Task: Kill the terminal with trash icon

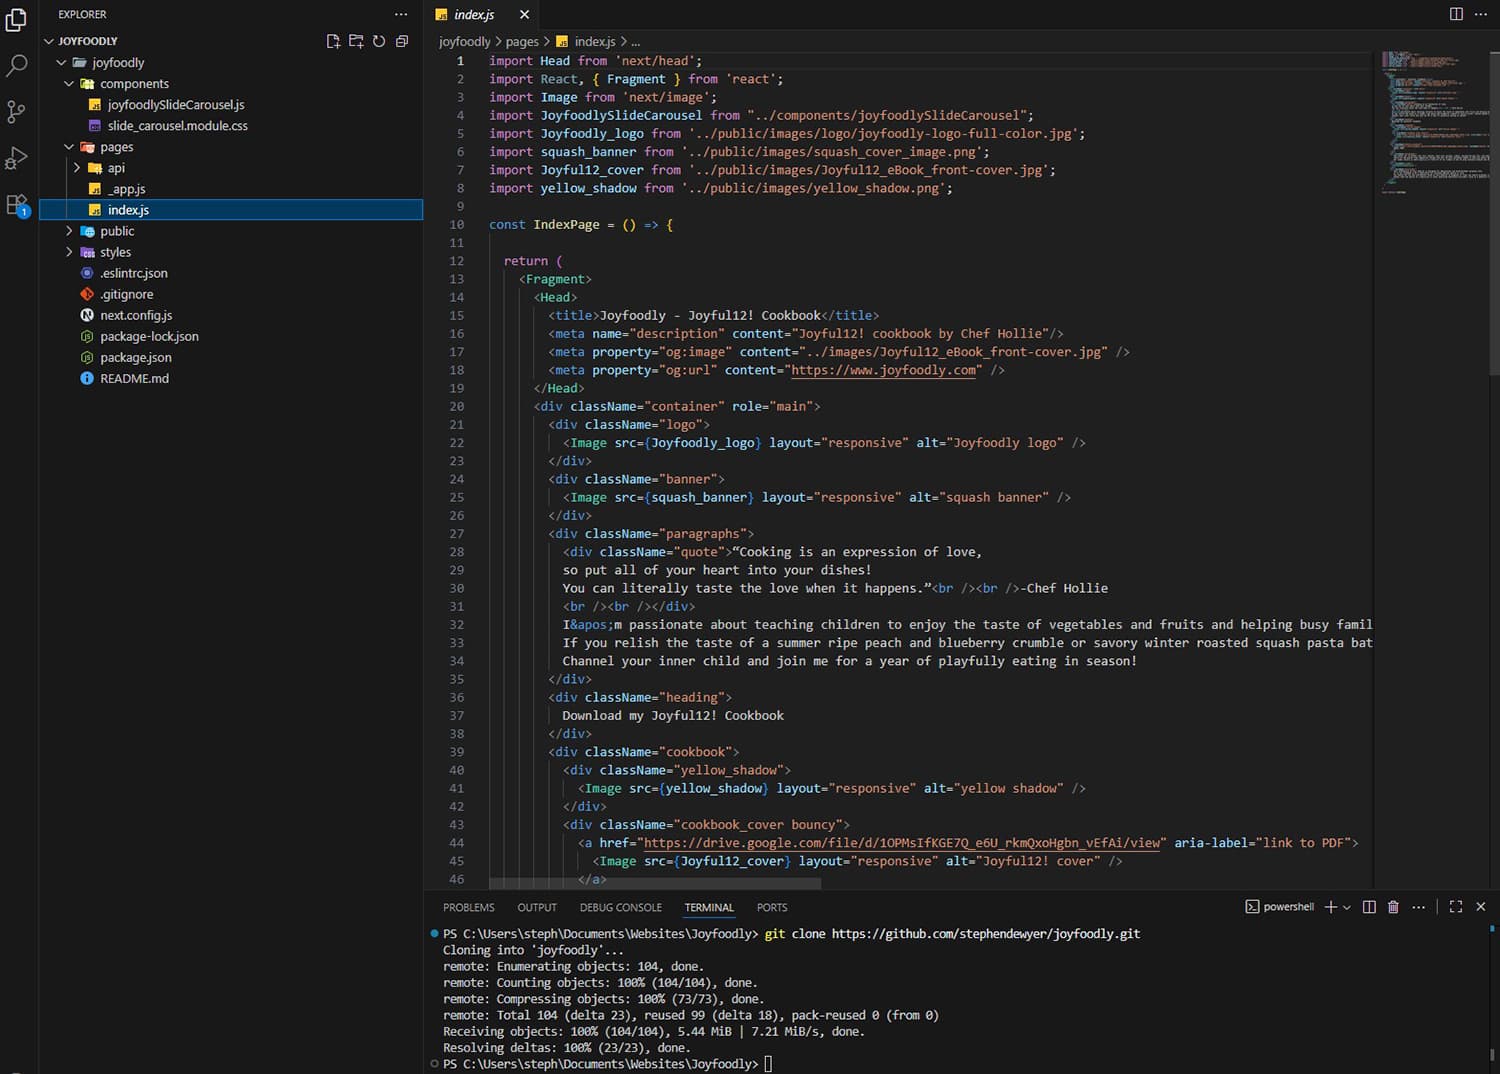Action: 1393,907
